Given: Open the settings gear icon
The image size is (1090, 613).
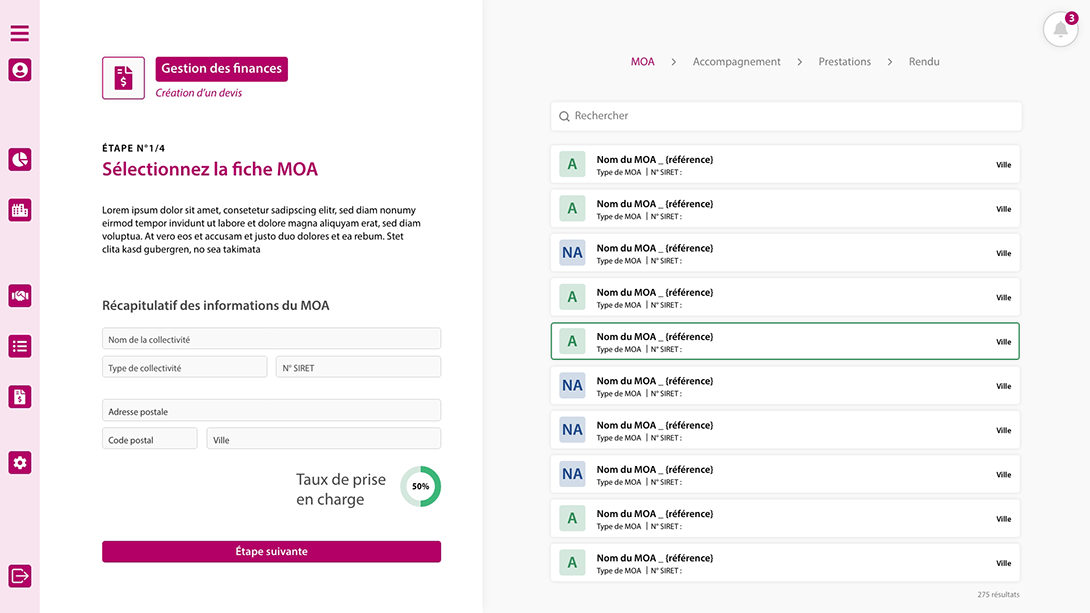Looking at the screenshot, I should (x=19, y=462).
